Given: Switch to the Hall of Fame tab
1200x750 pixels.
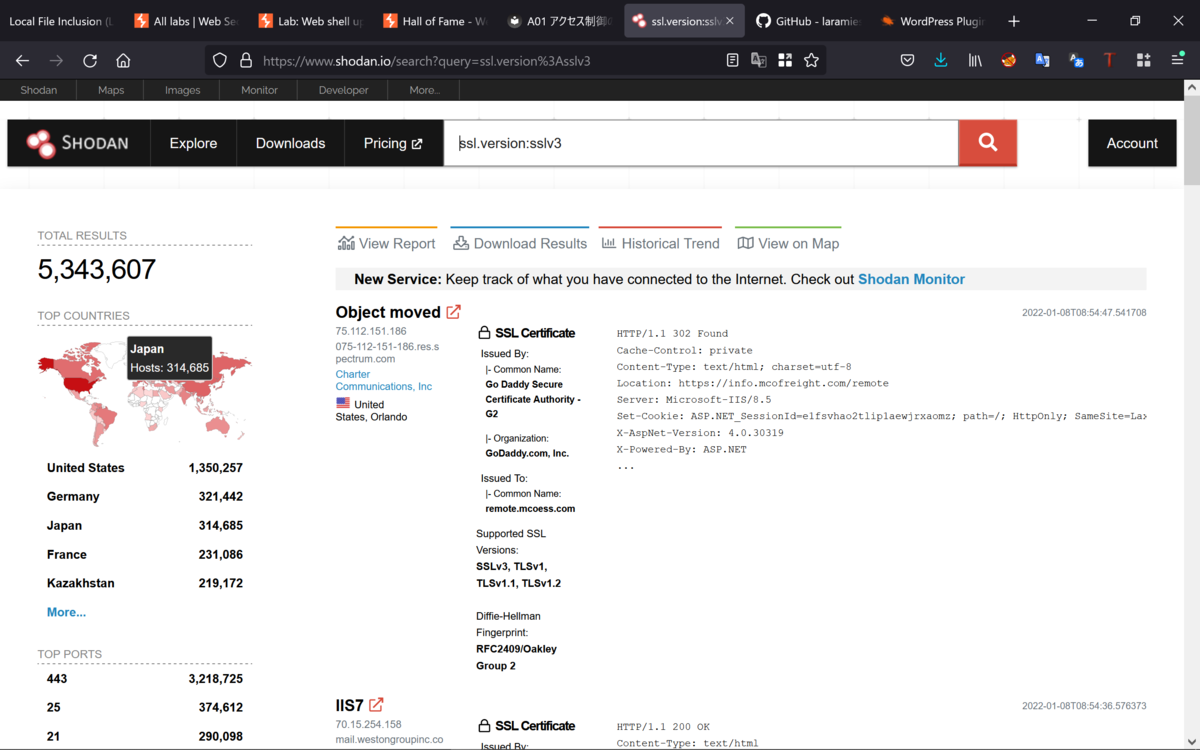Looking at the screenshot, I should 434,21.
